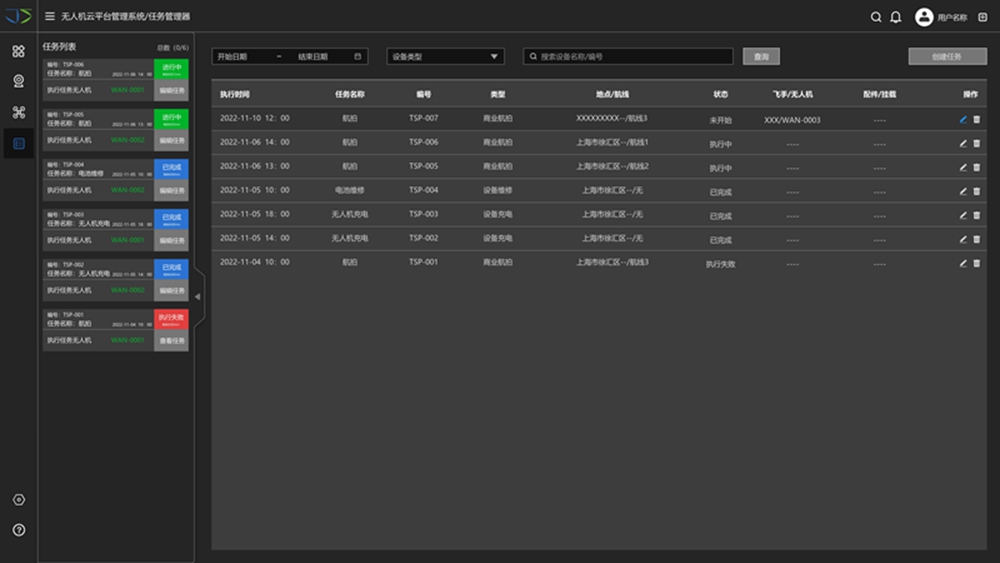Open the drone management sidebar icon

18,113
